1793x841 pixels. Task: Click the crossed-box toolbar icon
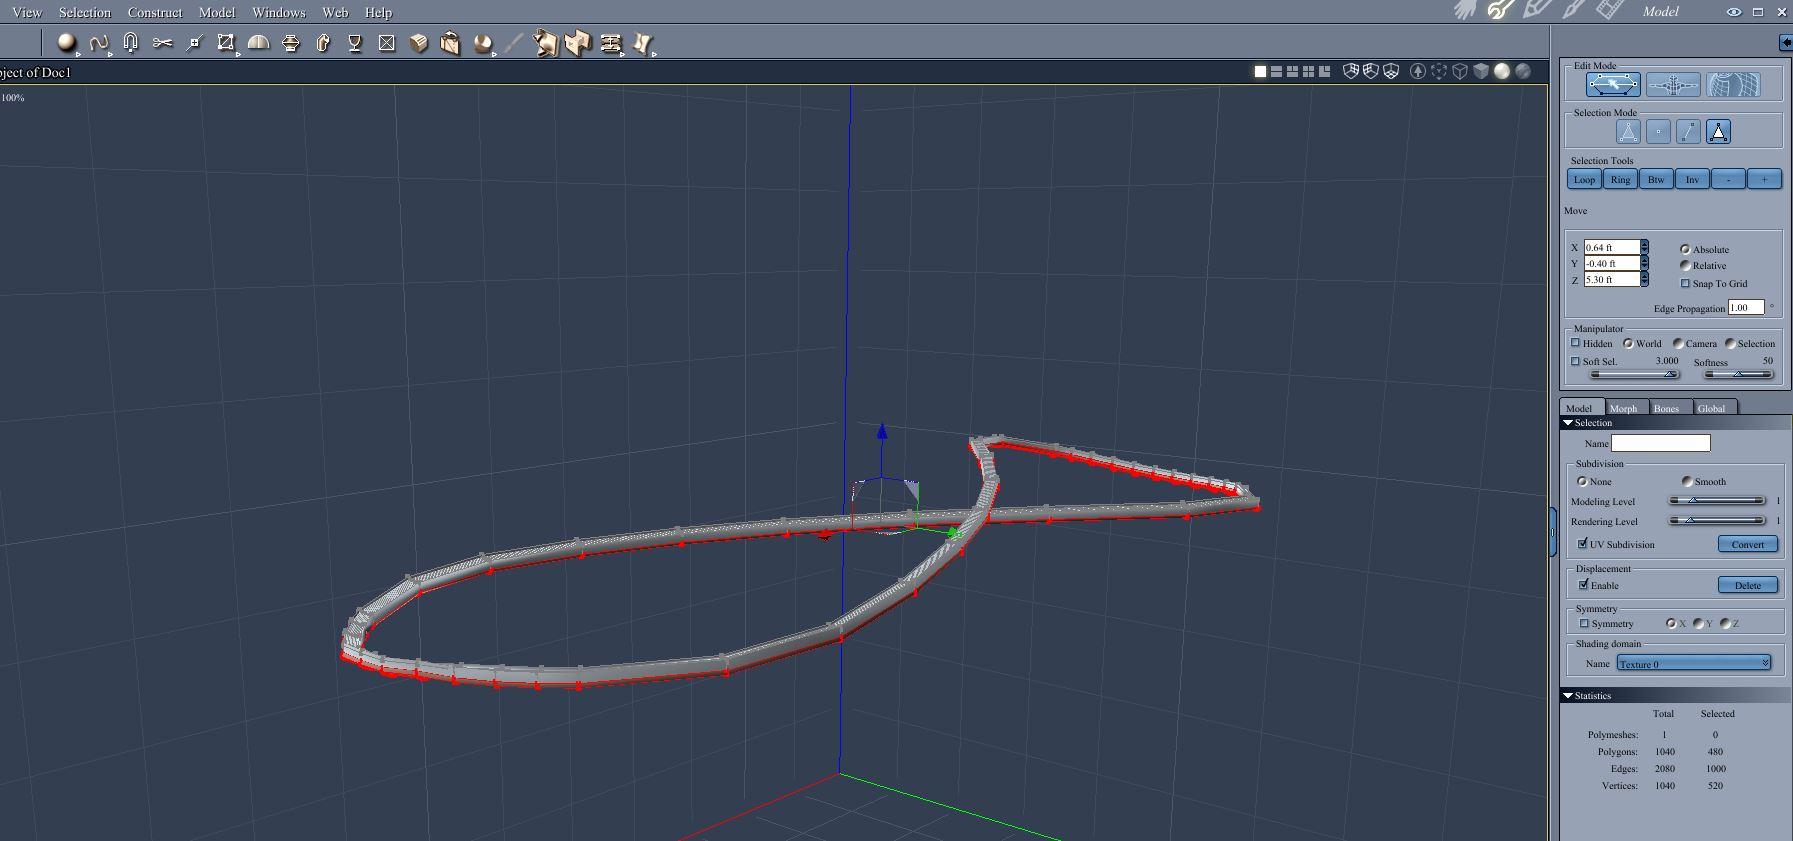[x=386, y=43]
